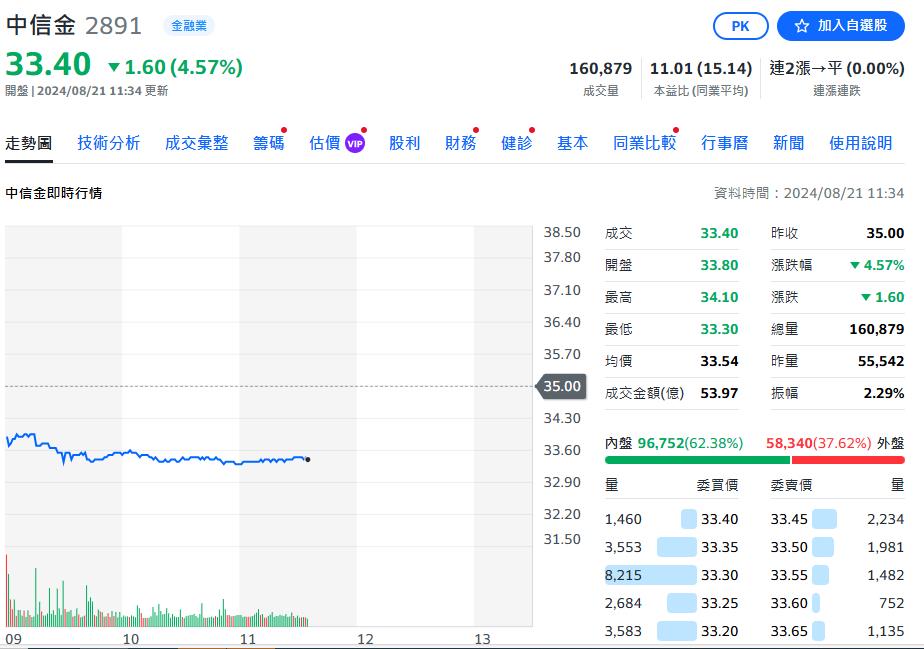The image size is (924, 649).
Task: Open the 技術分析 tab
Action: pos(108,143)
